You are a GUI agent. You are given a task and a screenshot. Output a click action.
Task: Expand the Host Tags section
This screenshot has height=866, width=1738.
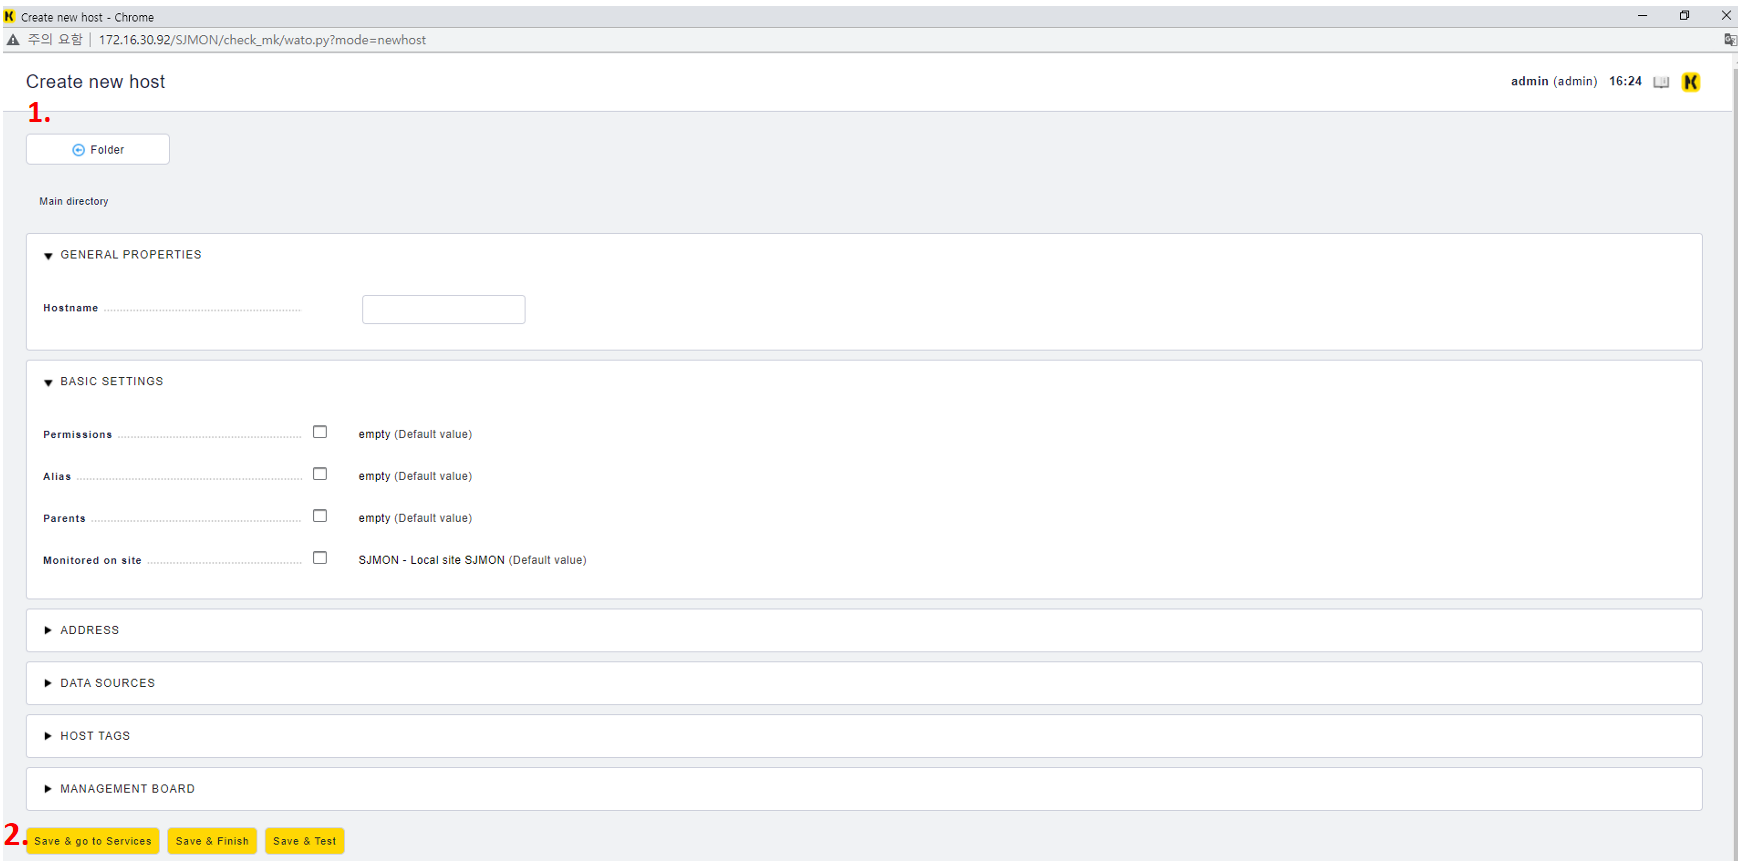[x=48, y=736]
